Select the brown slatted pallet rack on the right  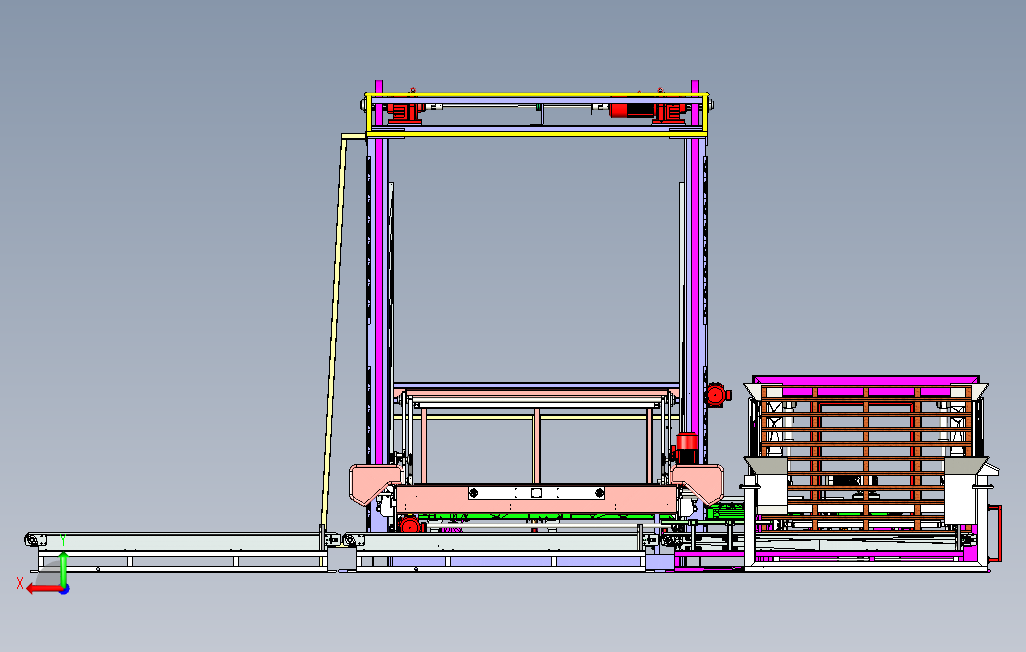866,457
